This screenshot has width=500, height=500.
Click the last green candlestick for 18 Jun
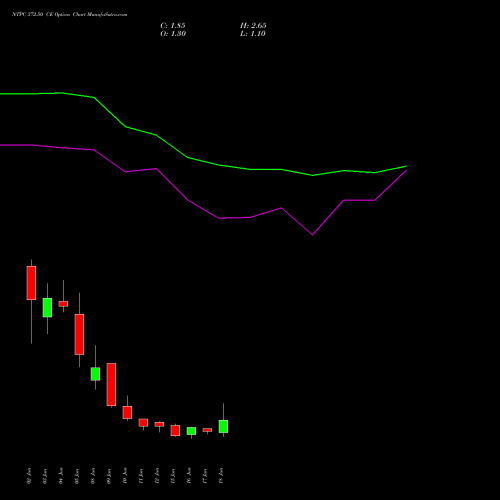pos(223,426)
